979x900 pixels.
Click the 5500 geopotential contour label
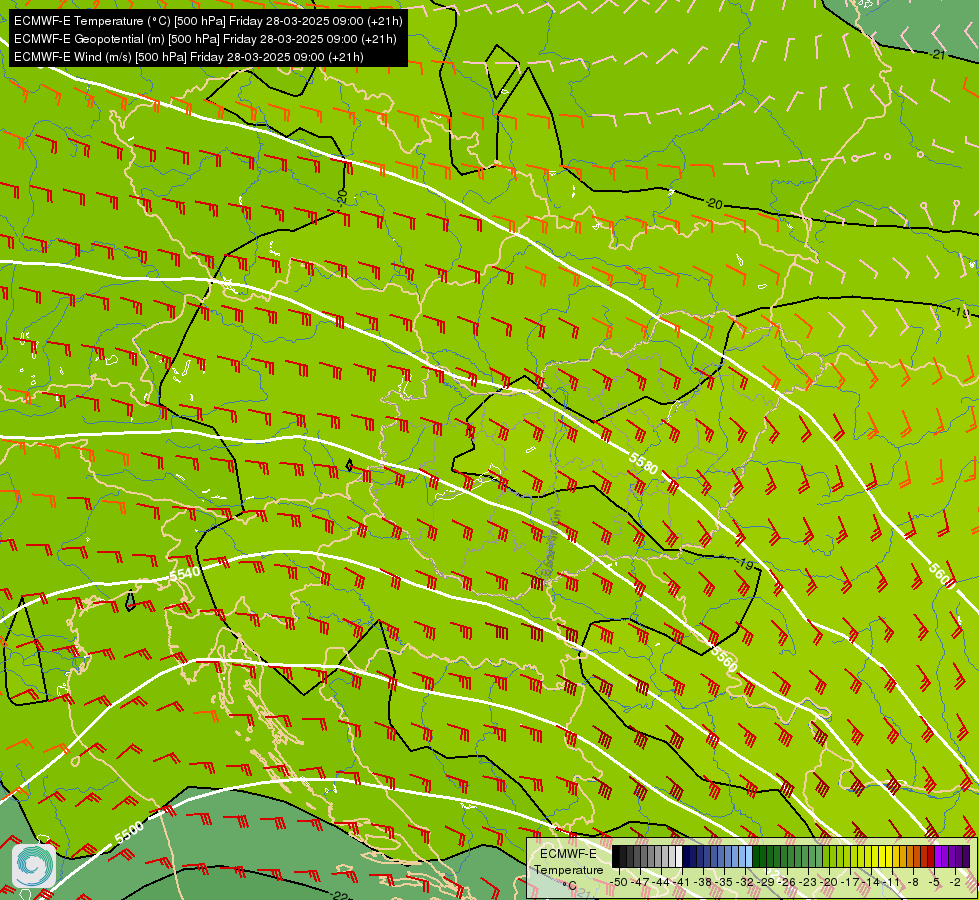tap(129, 833)
